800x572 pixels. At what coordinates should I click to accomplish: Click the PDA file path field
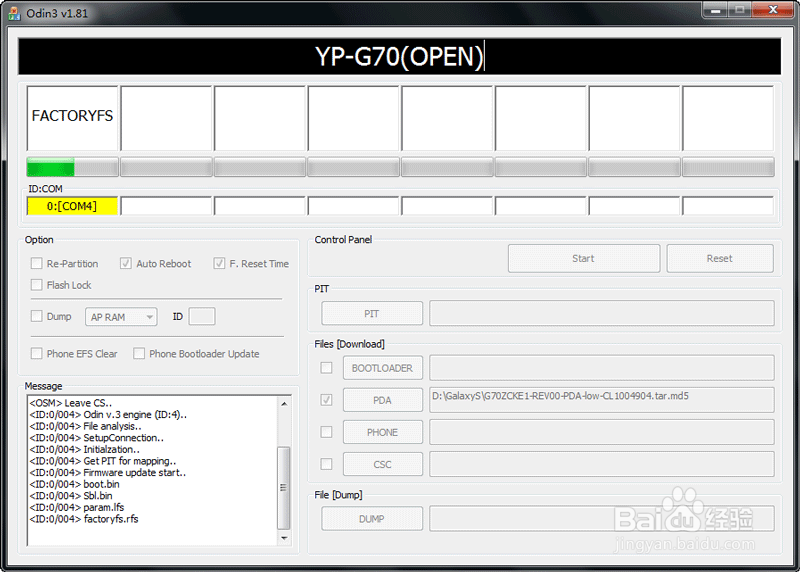click(x=602, y=400)
